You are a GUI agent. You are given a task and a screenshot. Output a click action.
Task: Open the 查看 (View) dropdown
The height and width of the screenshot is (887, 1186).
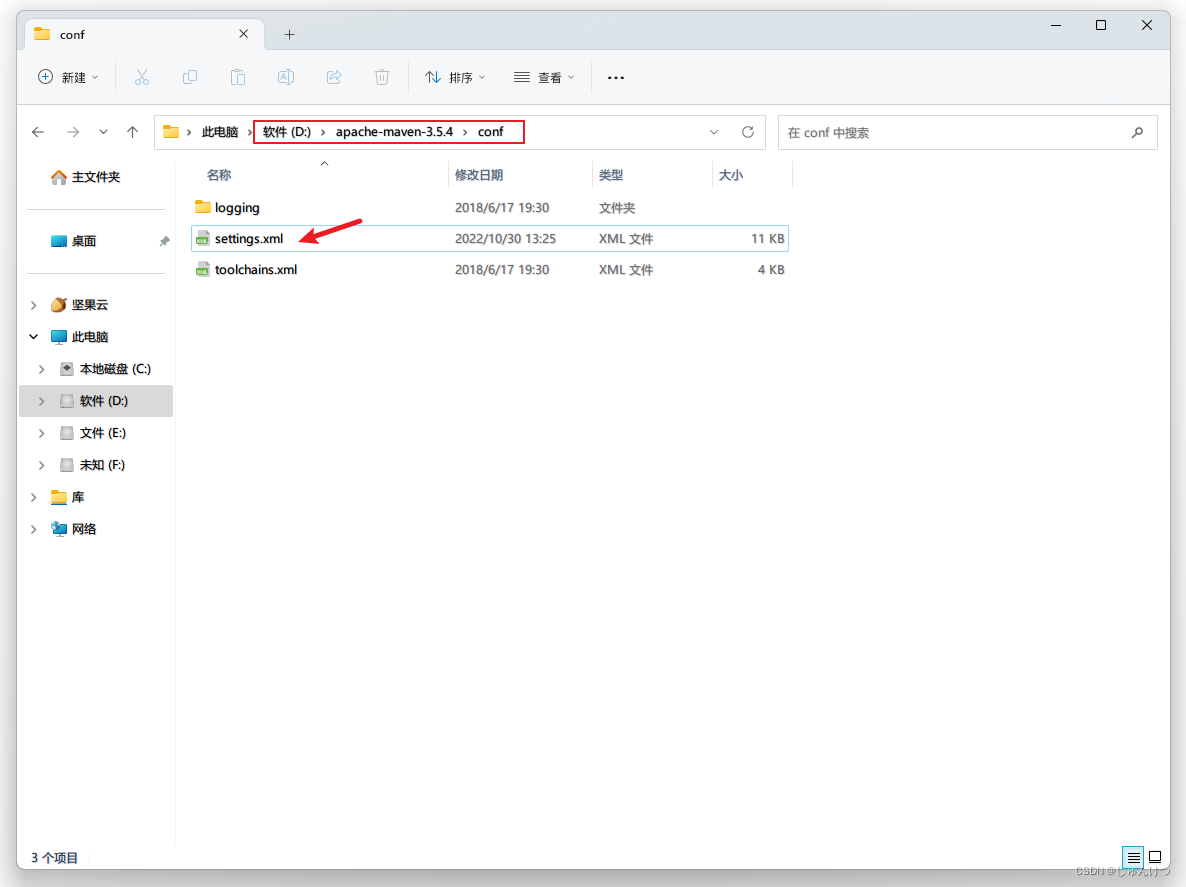pyautogui.click(x=544, y=77)
